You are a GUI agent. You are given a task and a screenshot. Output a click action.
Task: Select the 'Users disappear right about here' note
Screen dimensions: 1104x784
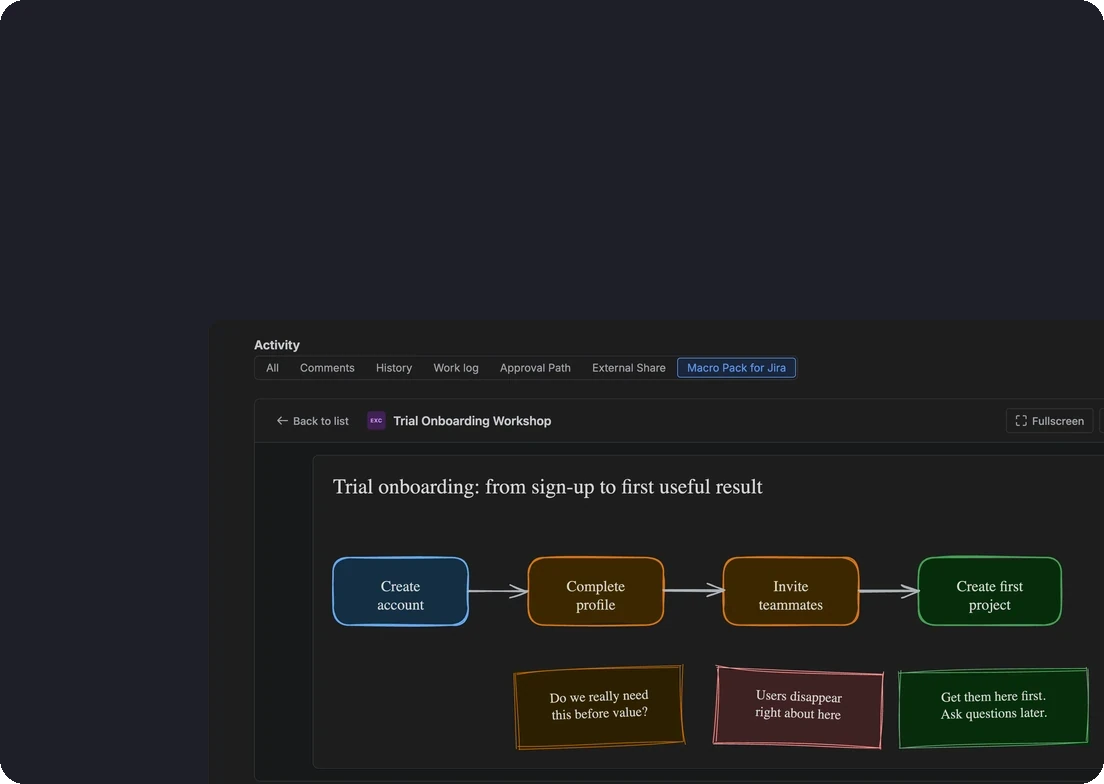[x=798, y=706]
